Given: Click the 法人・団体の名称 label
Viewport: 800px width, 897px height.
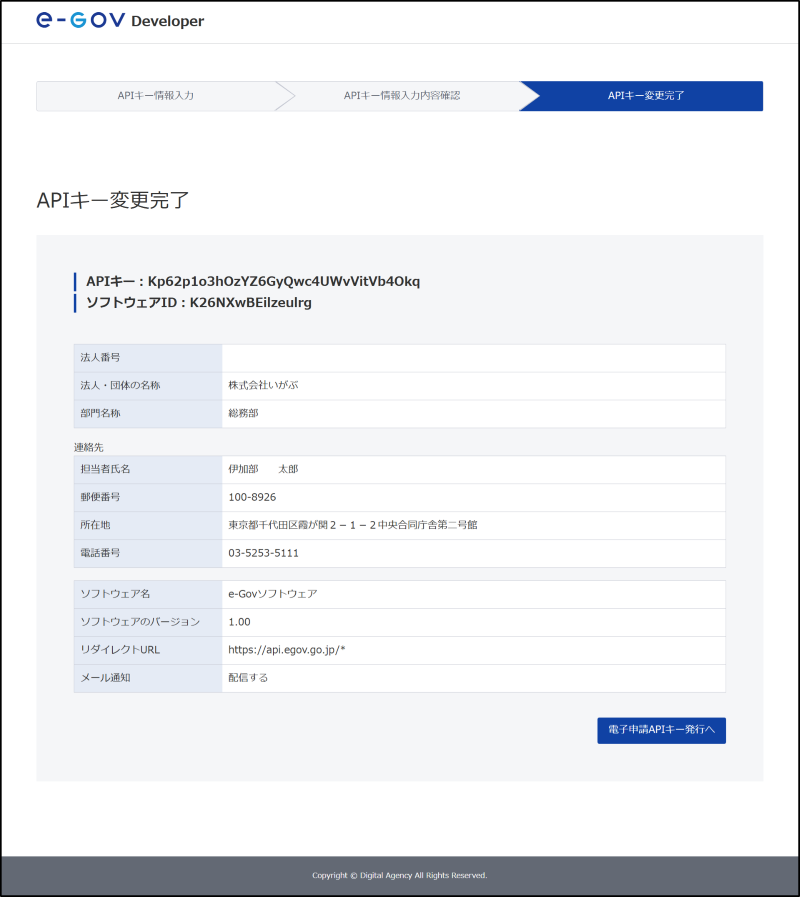Looking at the screenshot, I should click(120, 386).
